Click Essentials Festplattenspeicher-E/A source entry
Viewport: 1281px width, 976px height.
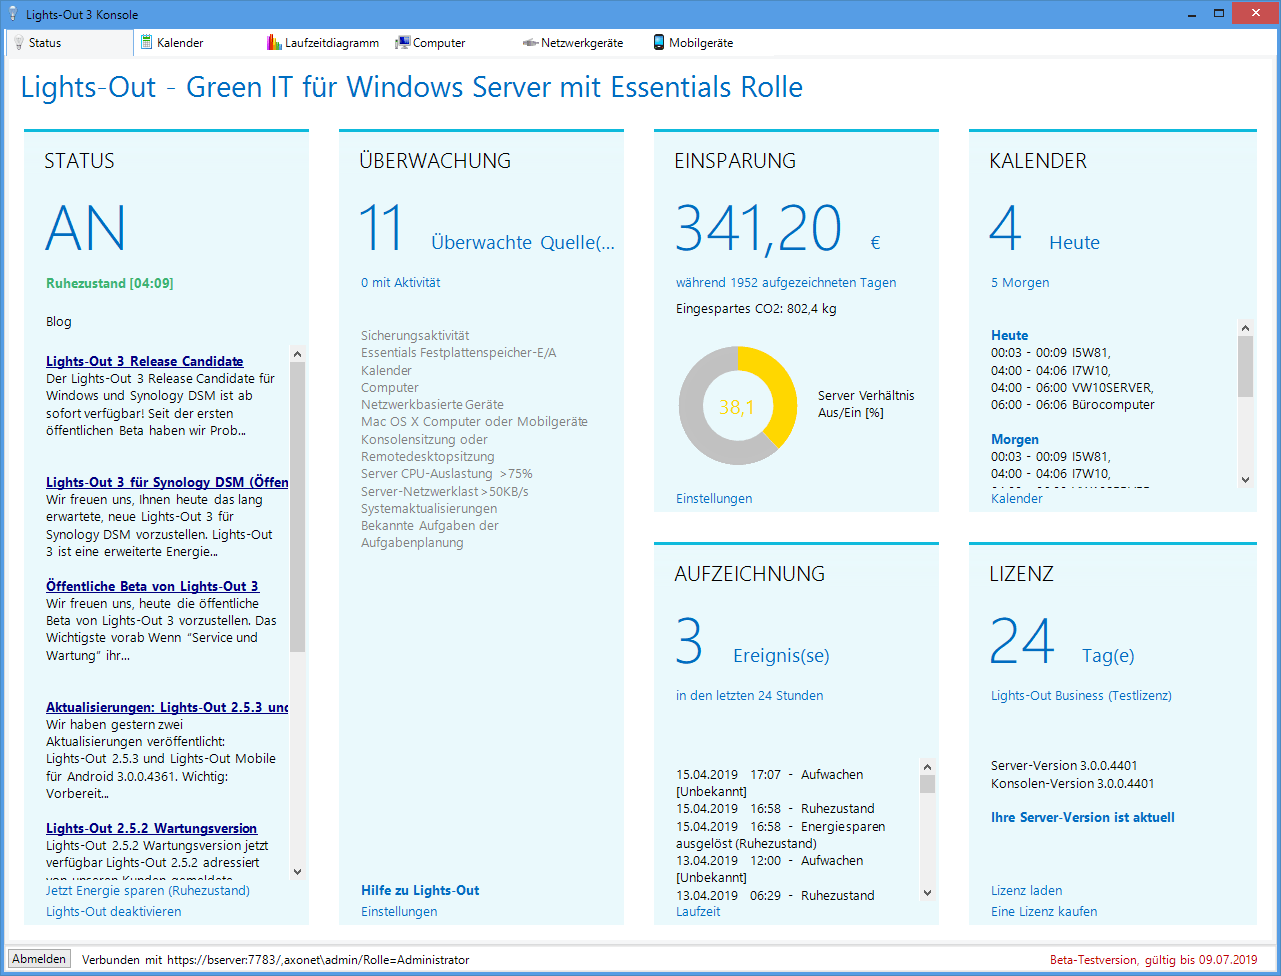point(459,353)
